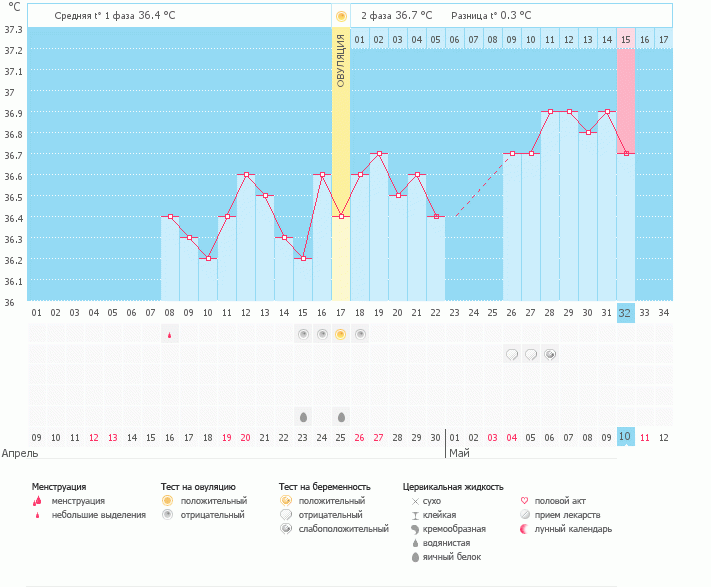Click the positive ovulation test legend icon
This screenshot has width=711, height=587.
click(x=167, y=501)
